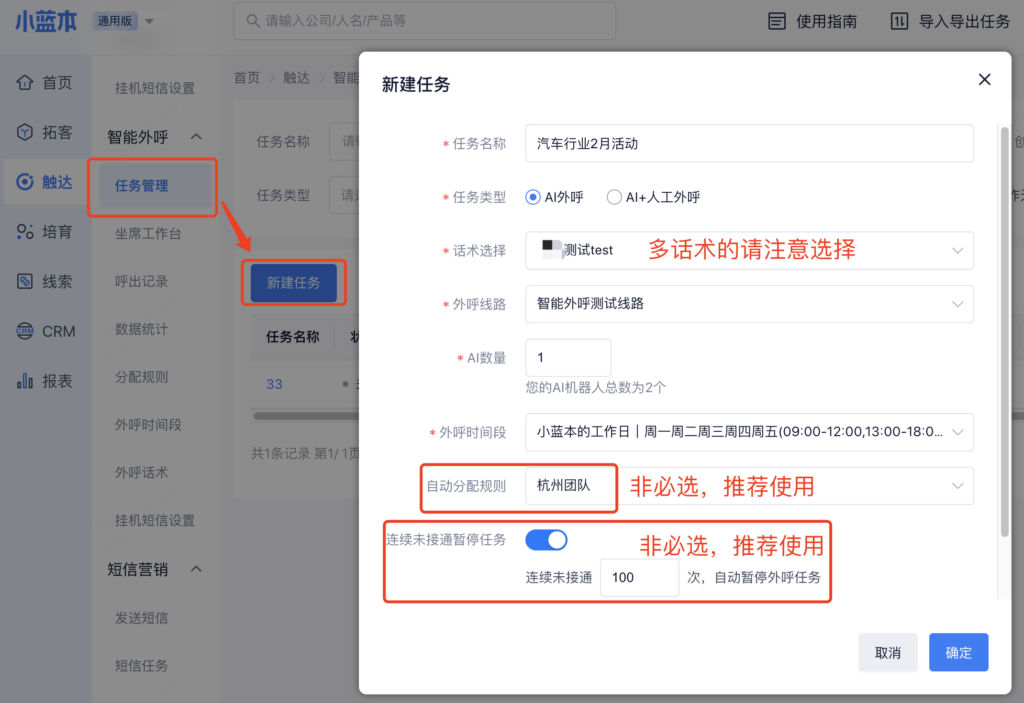
Task: Collapse the 智能外呼 menu group
Action: (x=197, y=137)
